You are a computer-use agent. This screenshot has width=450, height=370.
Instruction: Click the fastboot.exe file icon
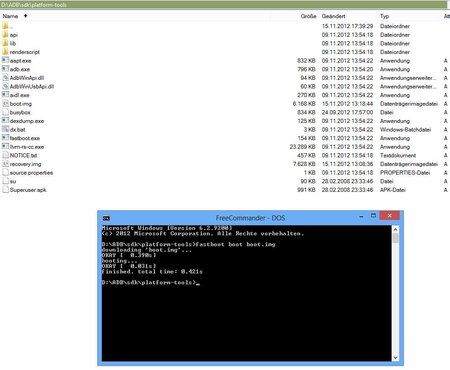[5, 138]
